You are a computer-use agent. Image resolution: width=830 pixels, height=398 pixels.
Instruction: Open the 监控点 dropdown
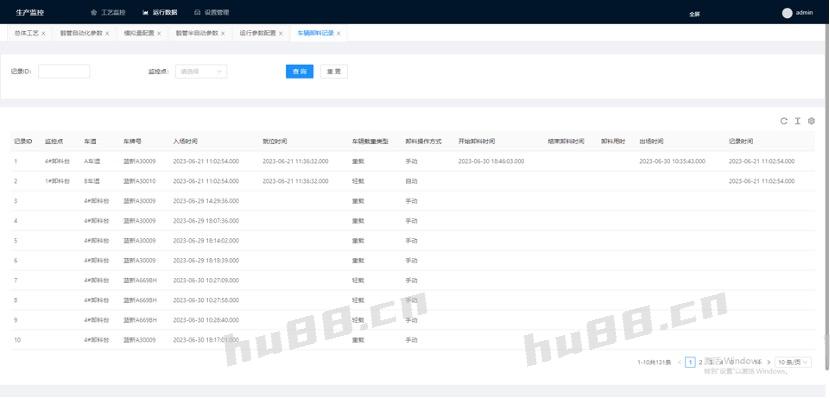(x=201, y=71)
